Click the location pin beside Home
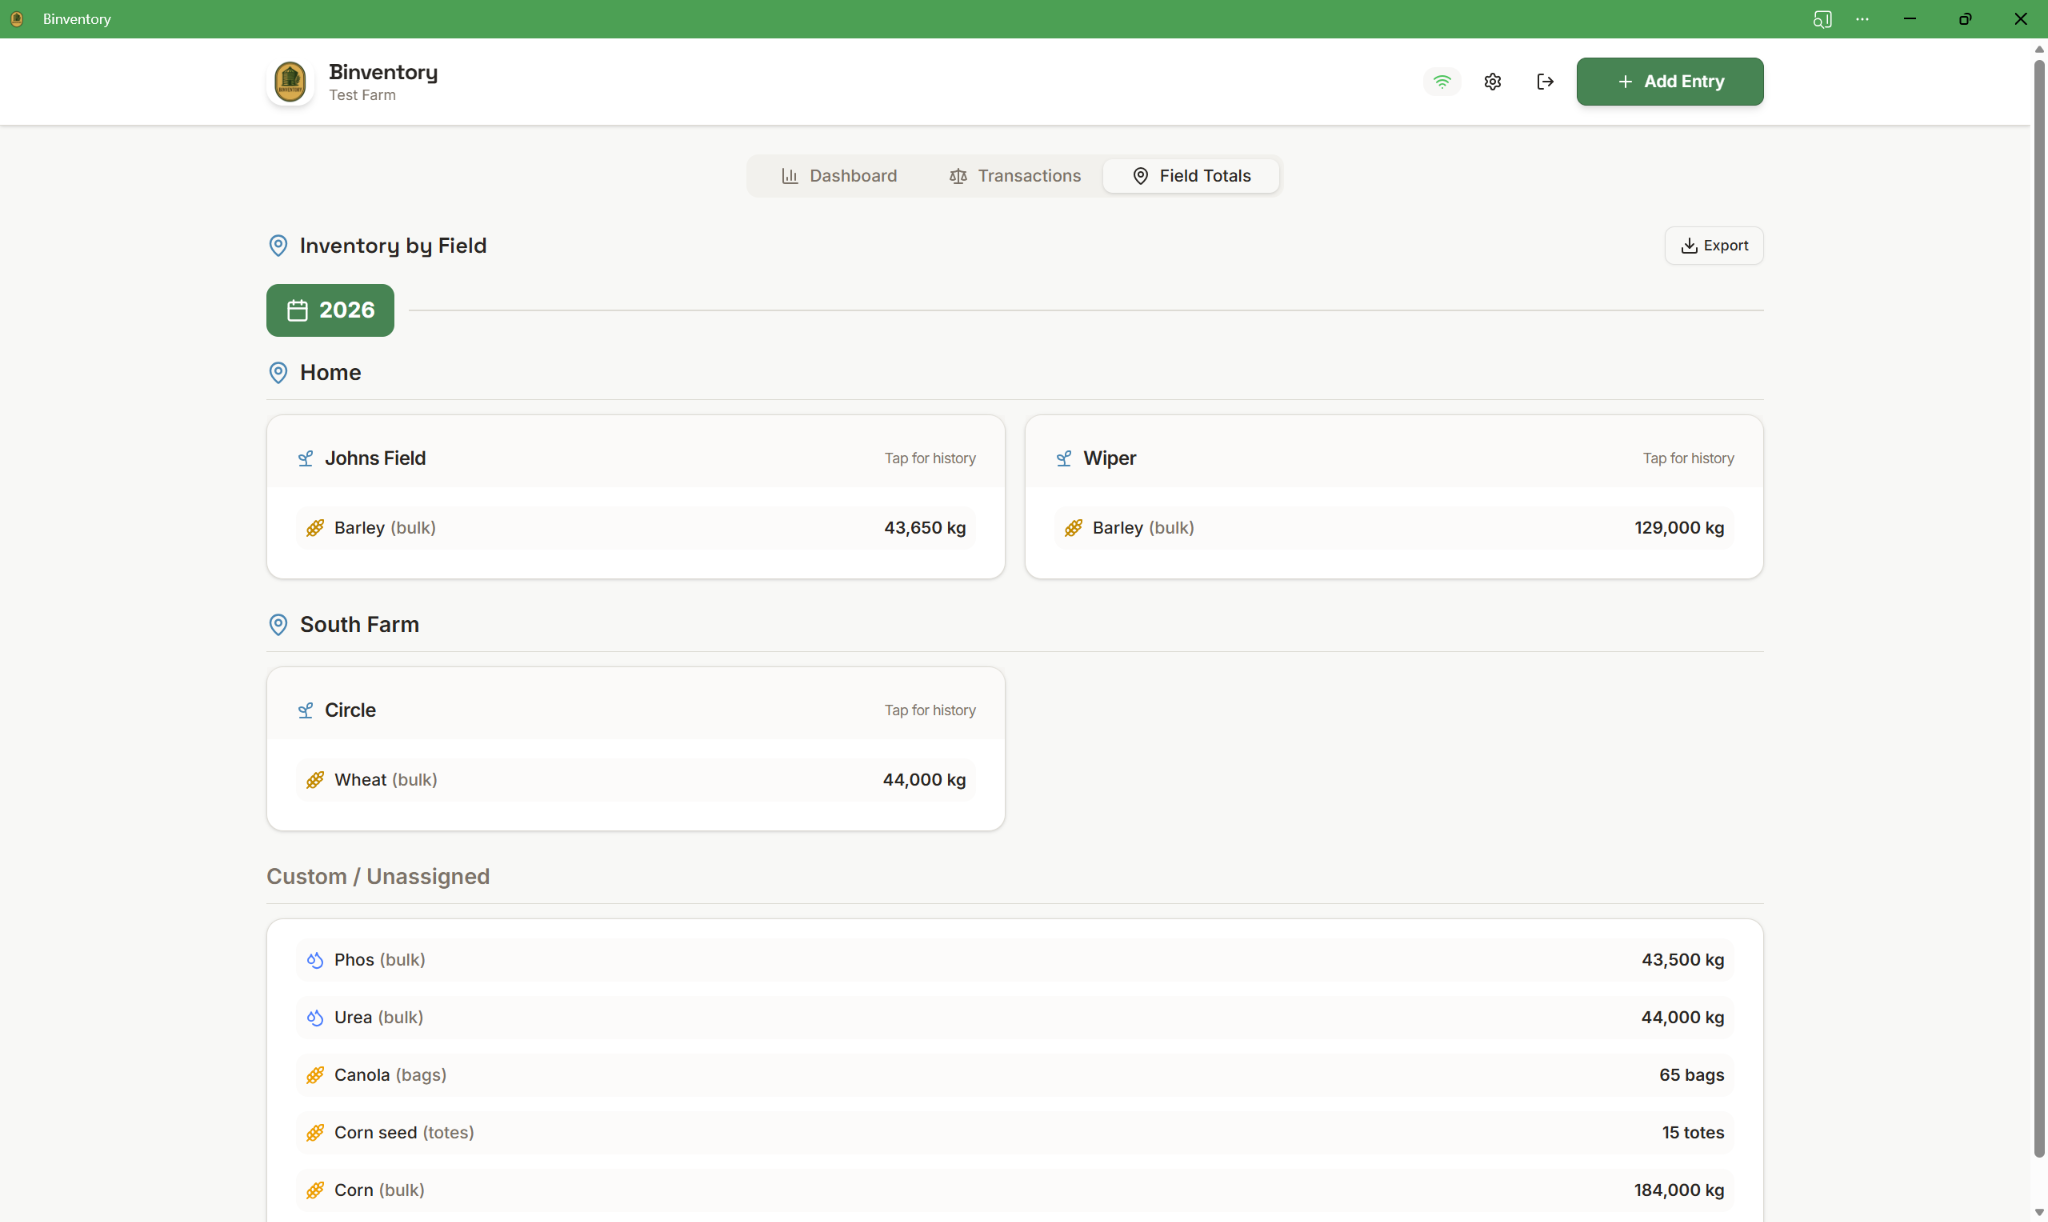The image size is (2048, 1222). 277,372
